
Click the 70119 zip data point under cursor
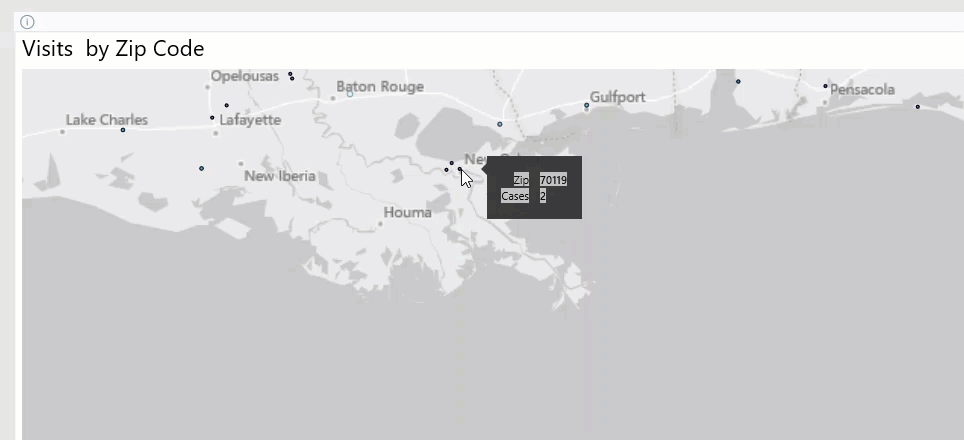459,169
